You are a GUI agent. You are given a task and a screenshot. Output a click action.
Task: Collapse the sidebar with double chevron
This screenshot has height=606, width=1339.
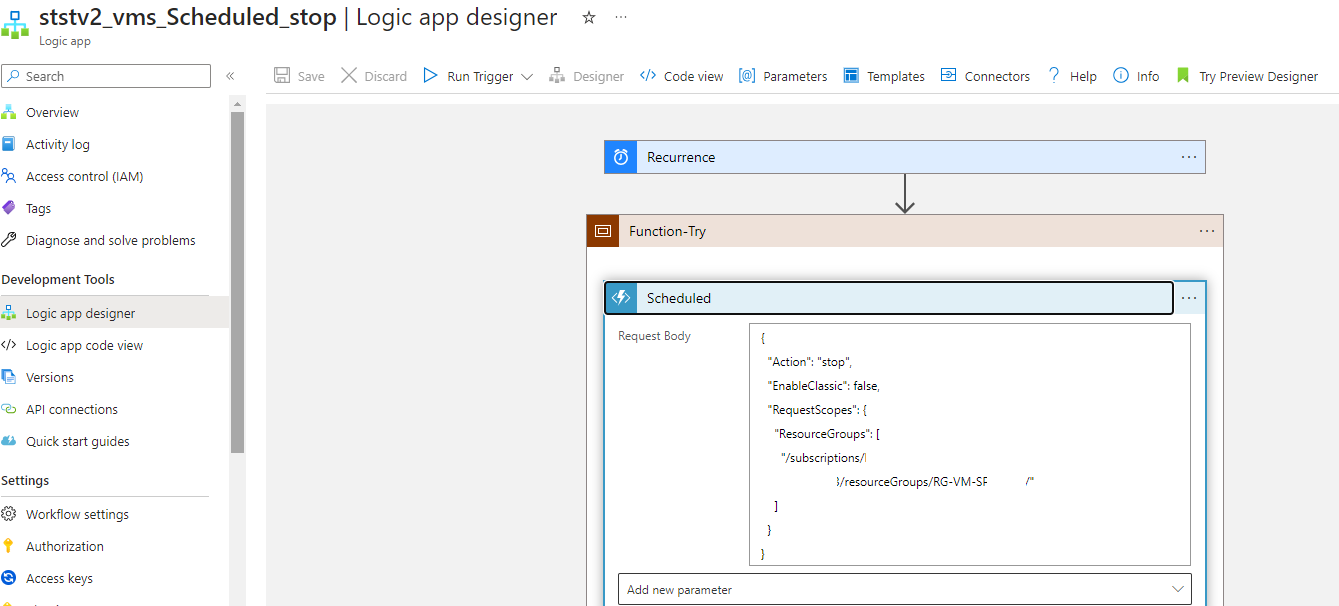(x=230, y=76)
